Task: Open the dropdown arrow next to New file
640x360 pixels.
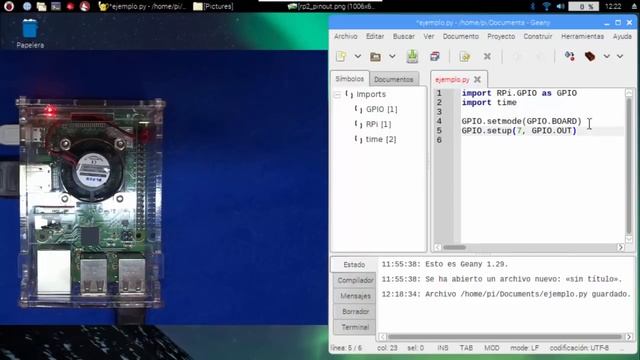Action: pyautogui.click(x=358, y=56)
